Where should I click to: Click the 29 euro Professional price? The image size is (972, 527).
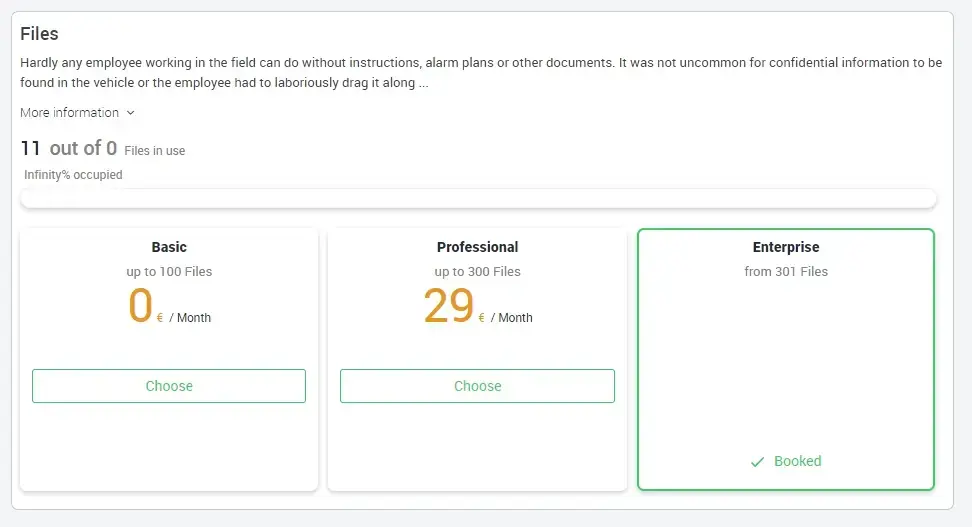(448, 306)
